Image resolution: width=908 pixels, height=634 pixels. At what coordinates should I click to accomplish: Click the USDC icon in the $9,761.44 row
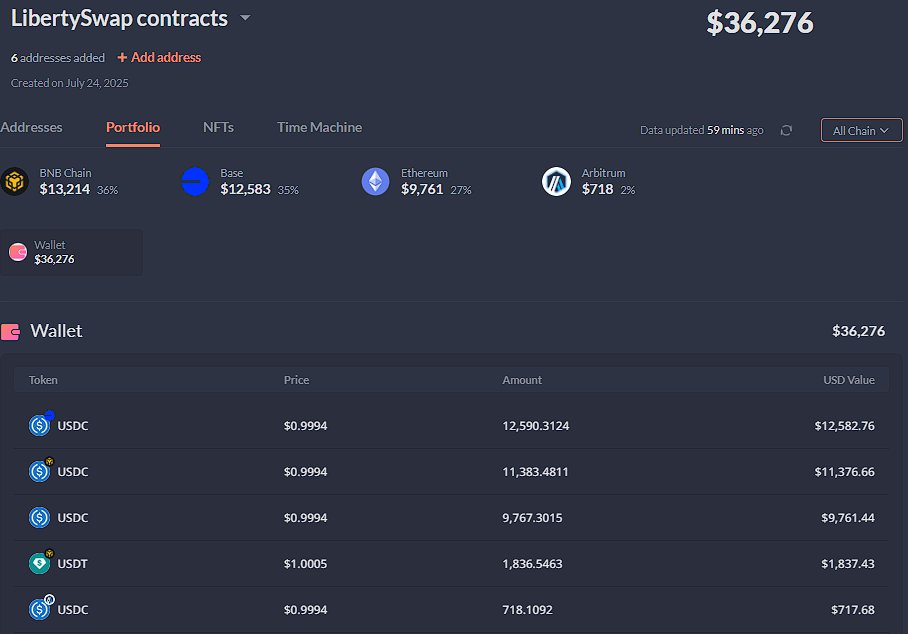click(x=39, y=518)
